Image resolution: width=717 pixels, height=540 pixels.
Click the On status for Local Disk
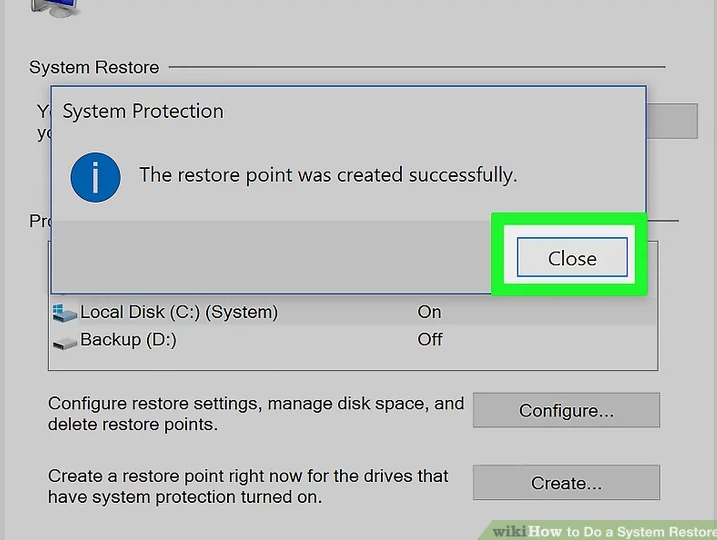(429, 312)
